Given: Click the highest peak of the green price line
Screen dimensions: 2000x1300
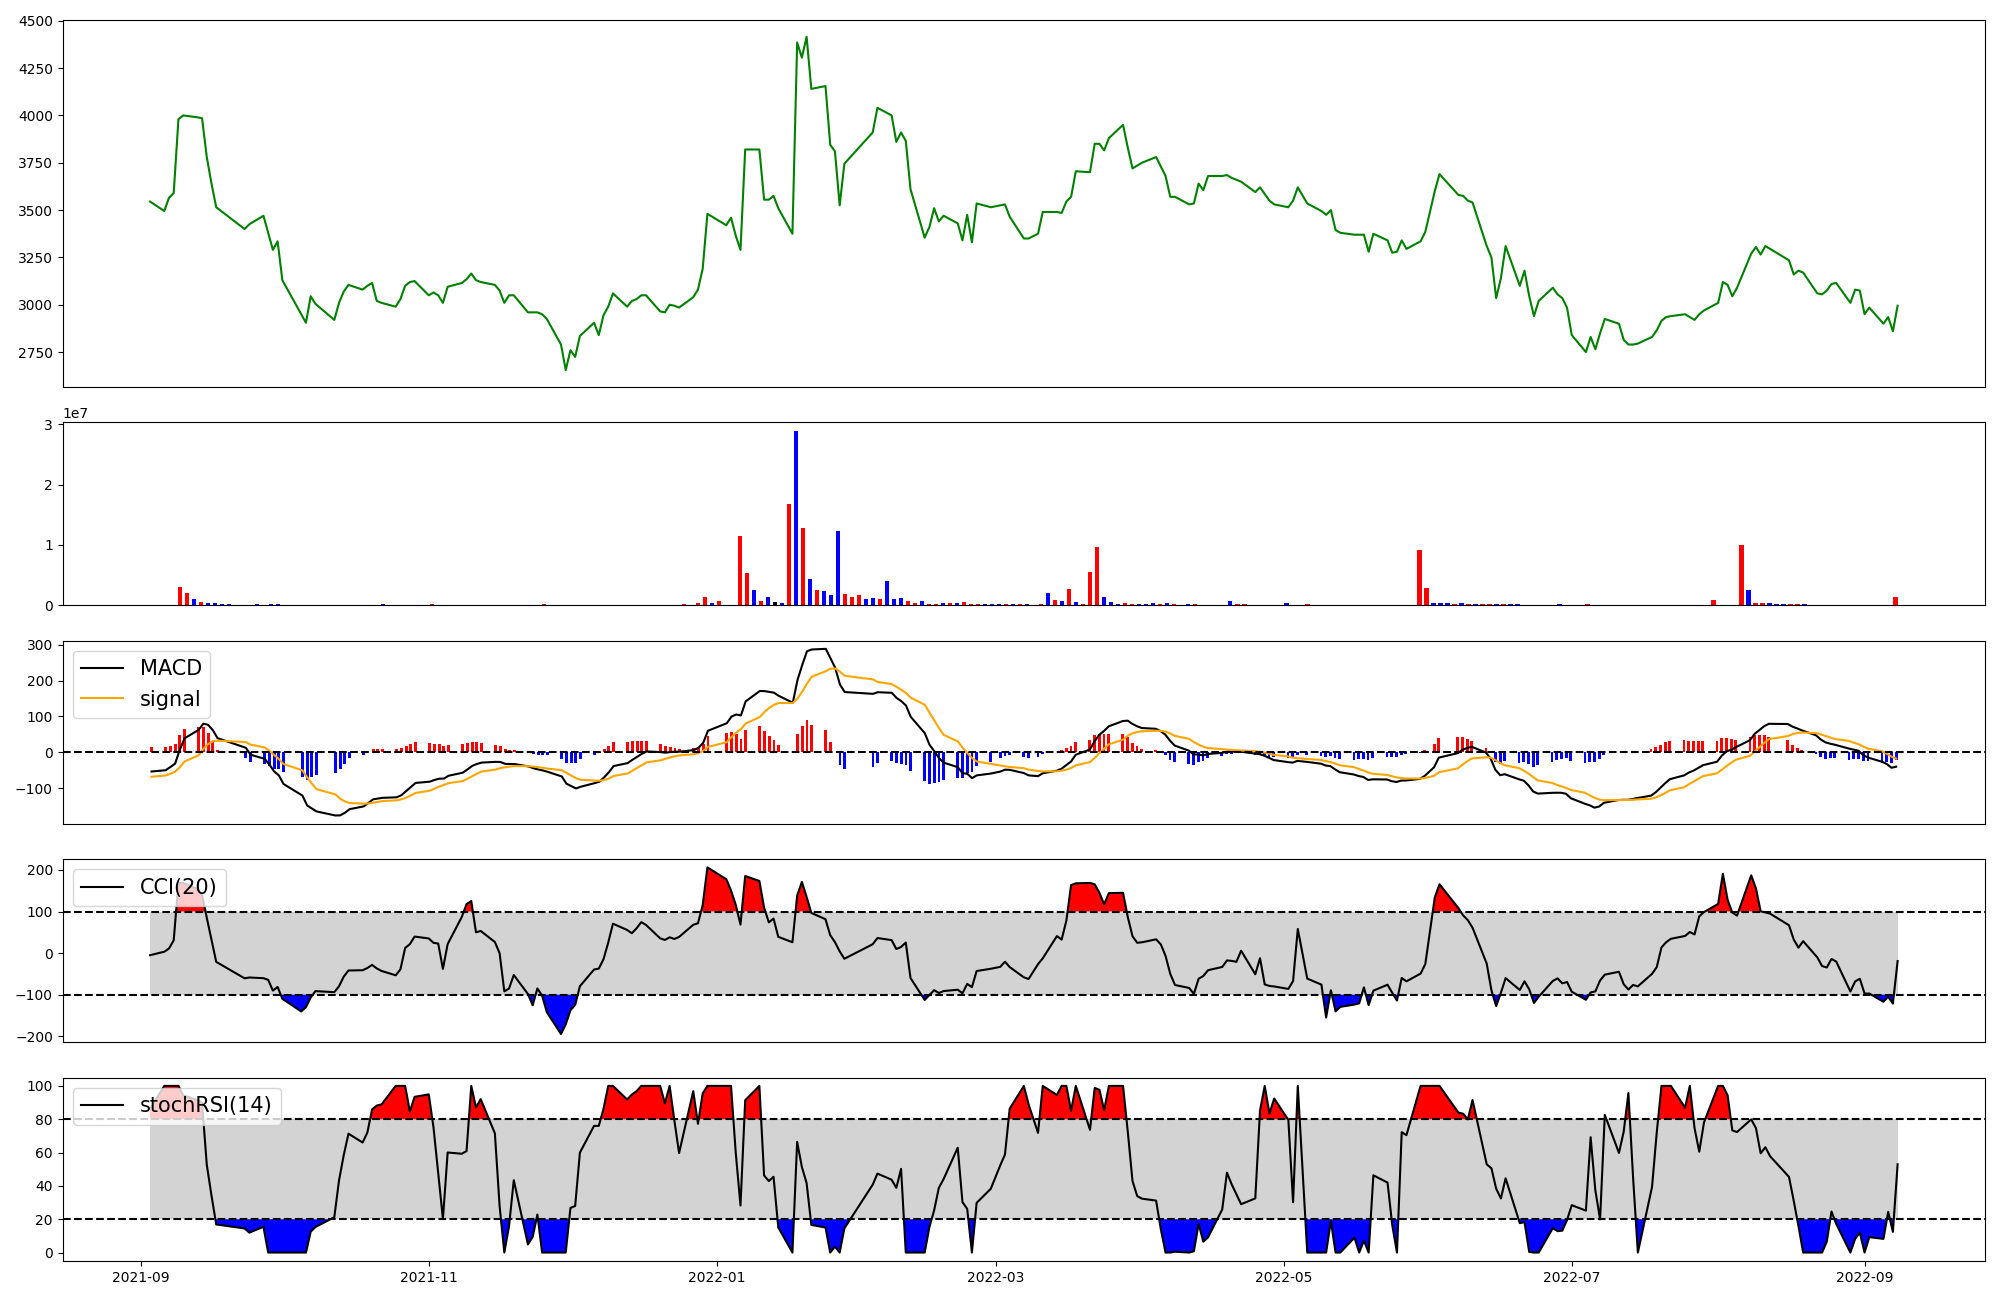Looking at the screenshot, I should [x=806, y=38].
